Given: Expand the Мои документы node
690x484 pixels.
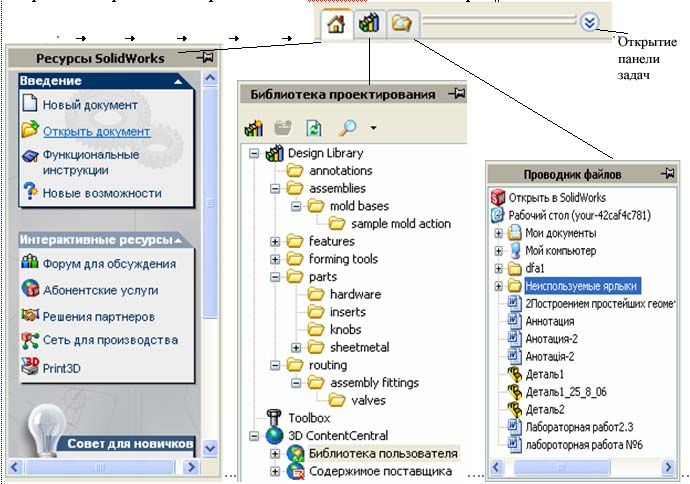Looking at the screenshot, I should tap(498, 233).
